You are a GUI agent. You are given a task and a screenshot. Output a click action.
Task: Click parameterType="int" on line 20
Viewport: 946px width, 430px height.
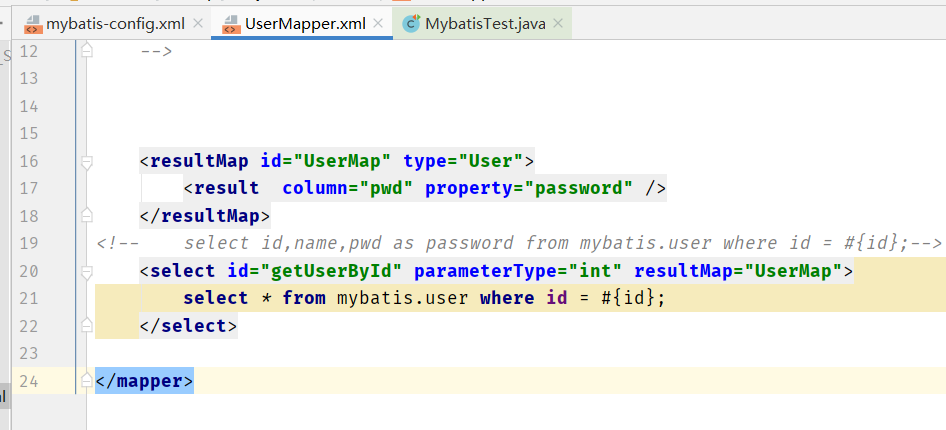(x=518, y=271)
